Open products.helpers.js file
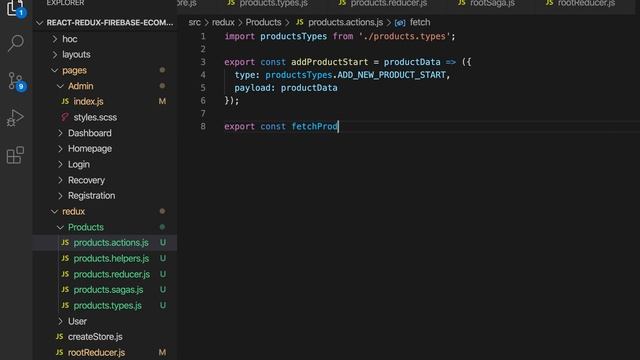 (x=111, y=258)
